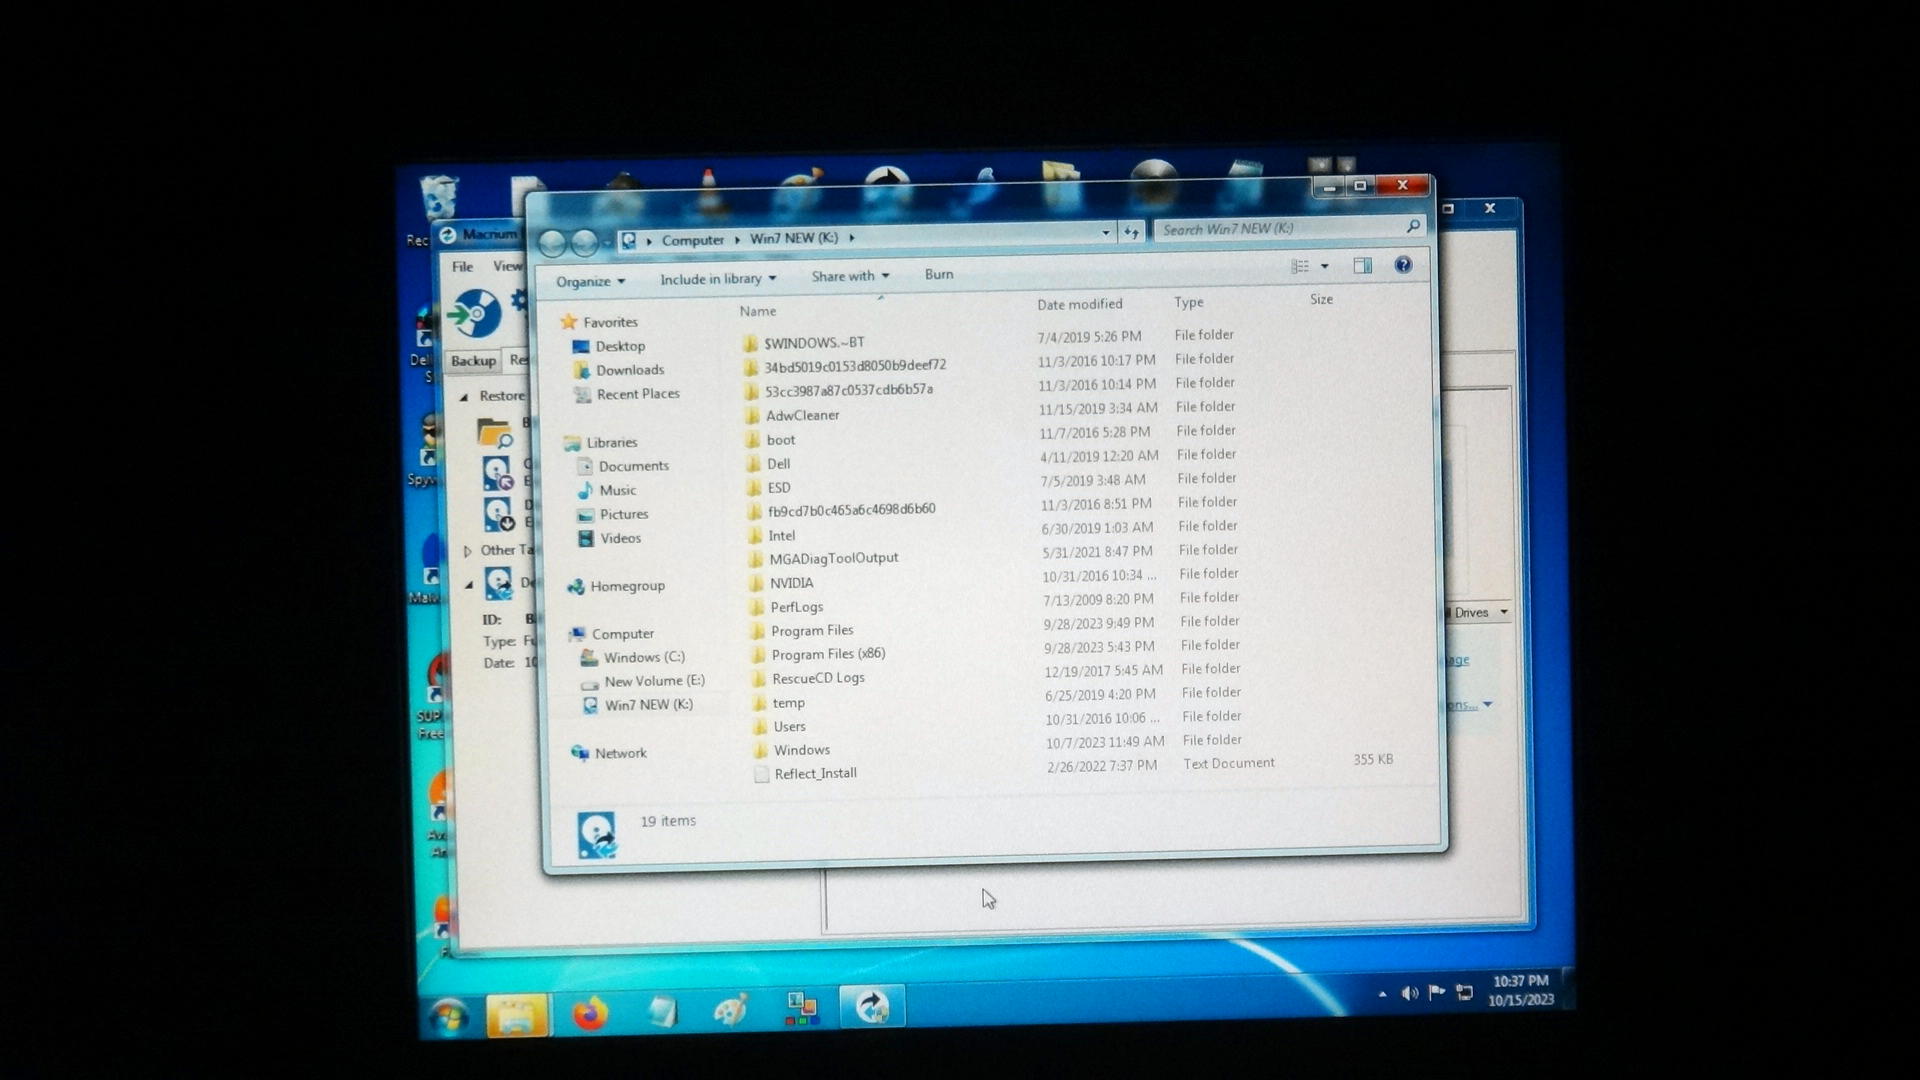Screen dimensions: 1920x1080
Task: Sort by the Name column header
Action: [x=758, y=311]
